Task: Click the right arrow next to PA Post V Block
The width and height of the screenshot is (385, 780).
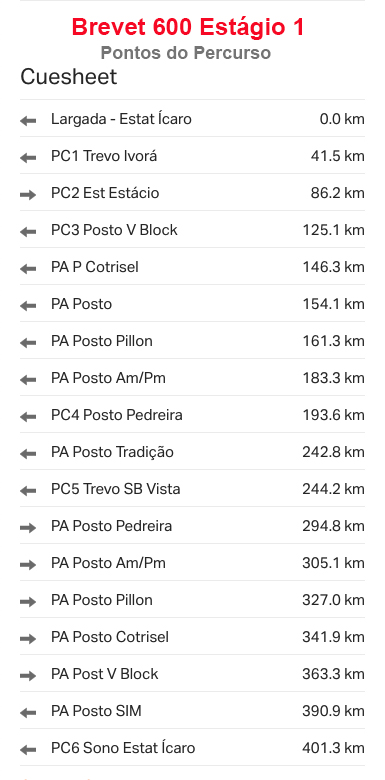Action: (x=28, y=676)
